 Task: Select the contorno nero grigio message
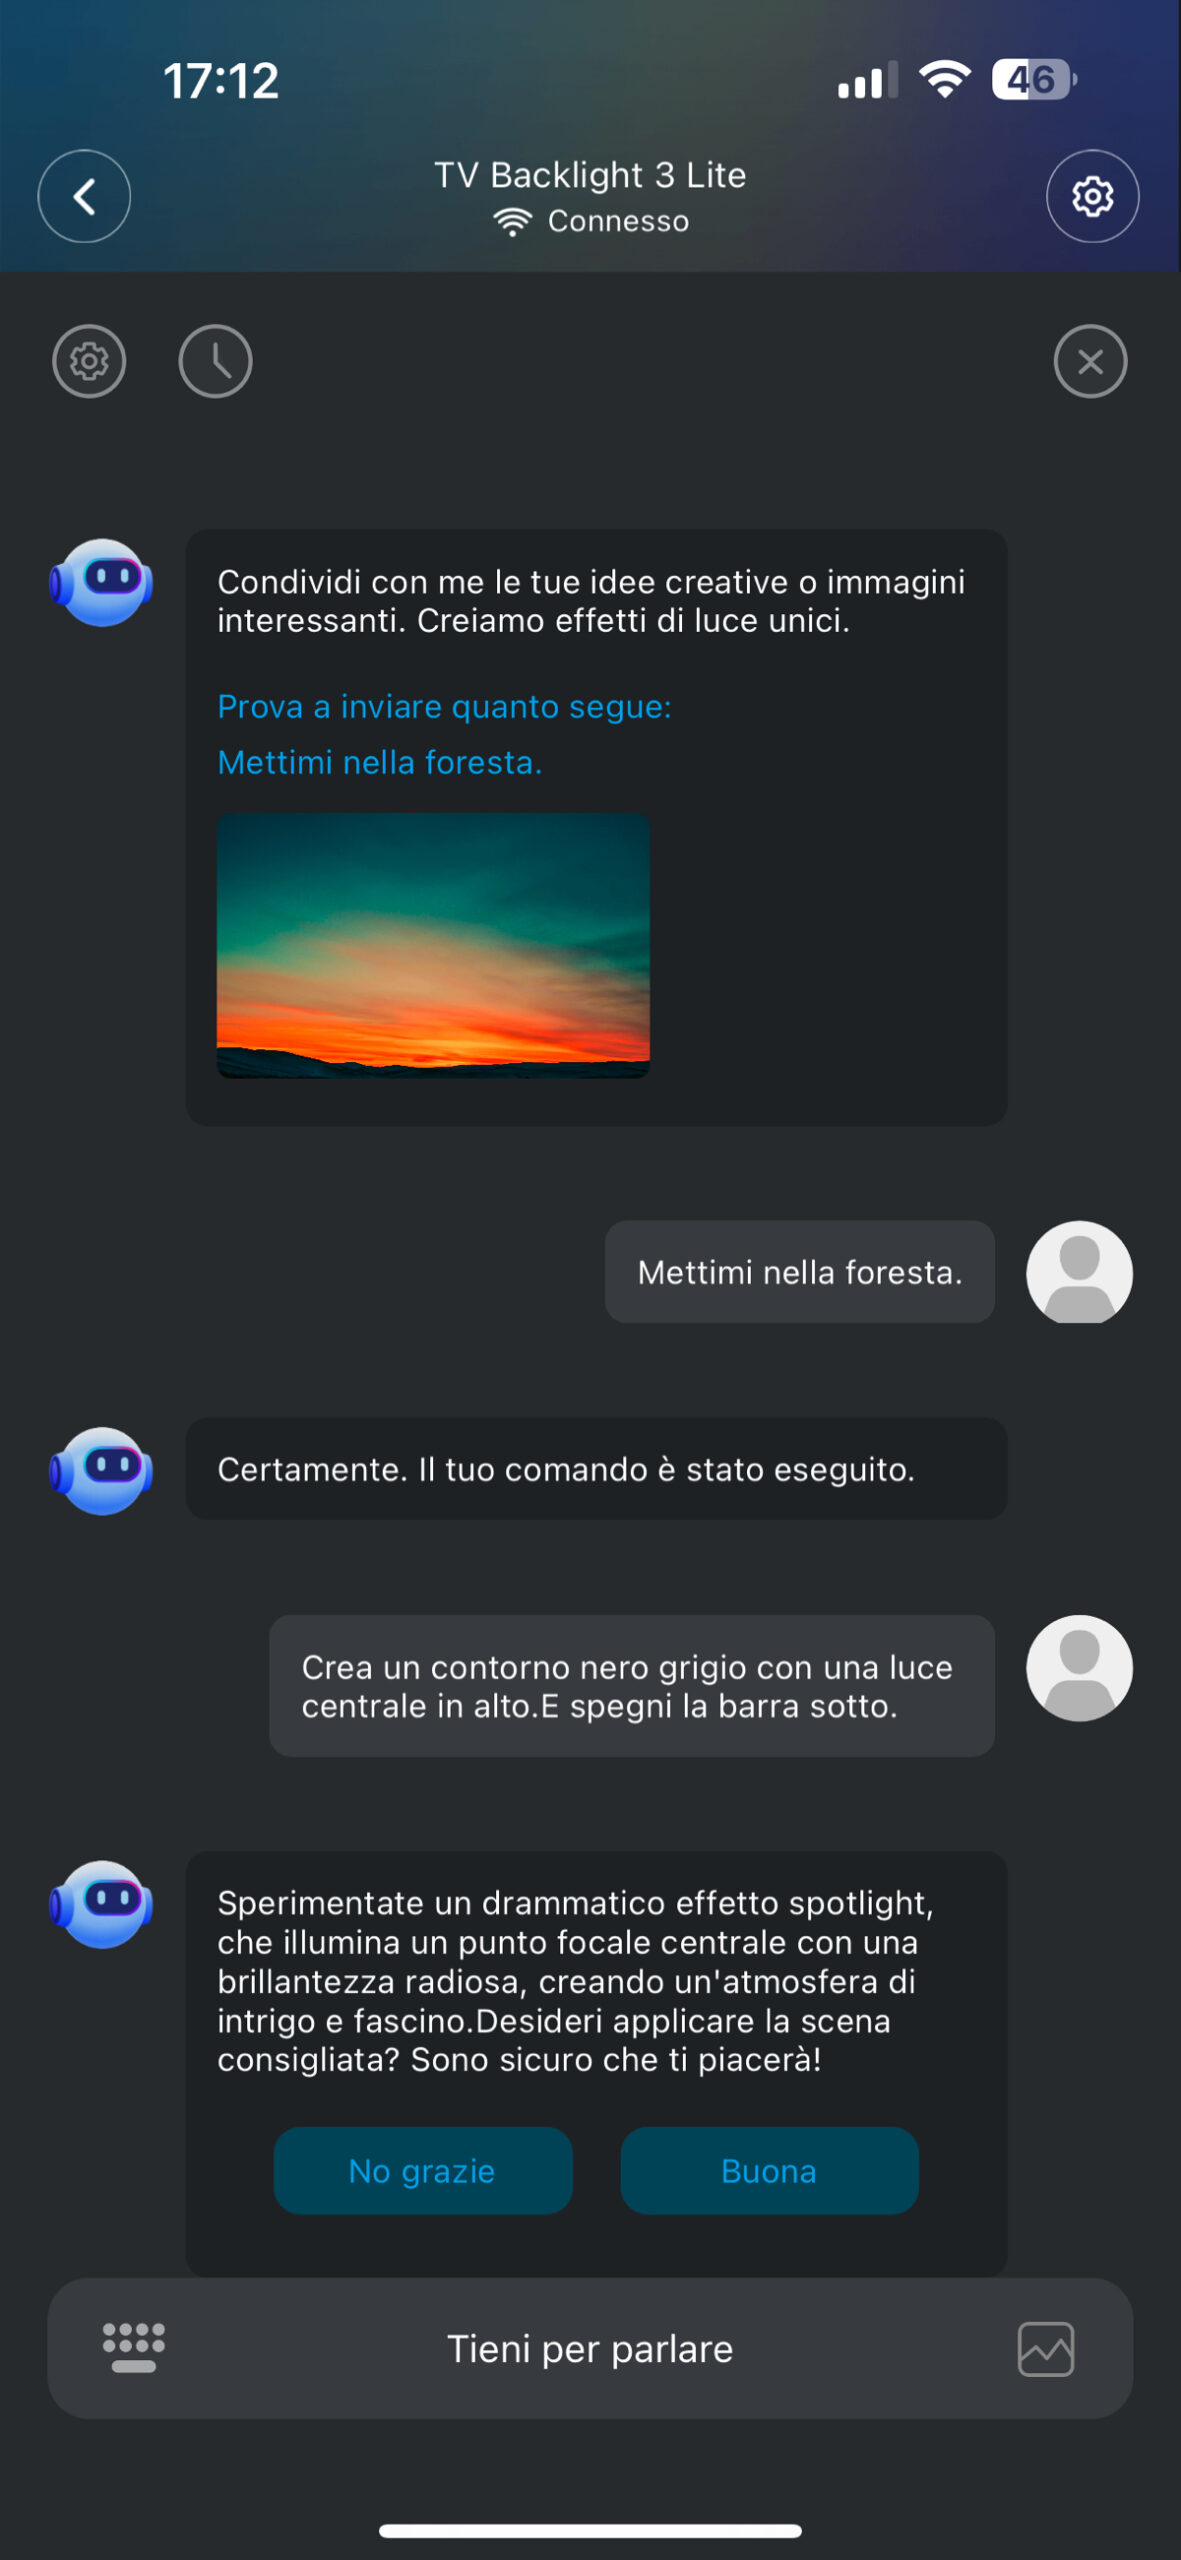(631, 1686)
